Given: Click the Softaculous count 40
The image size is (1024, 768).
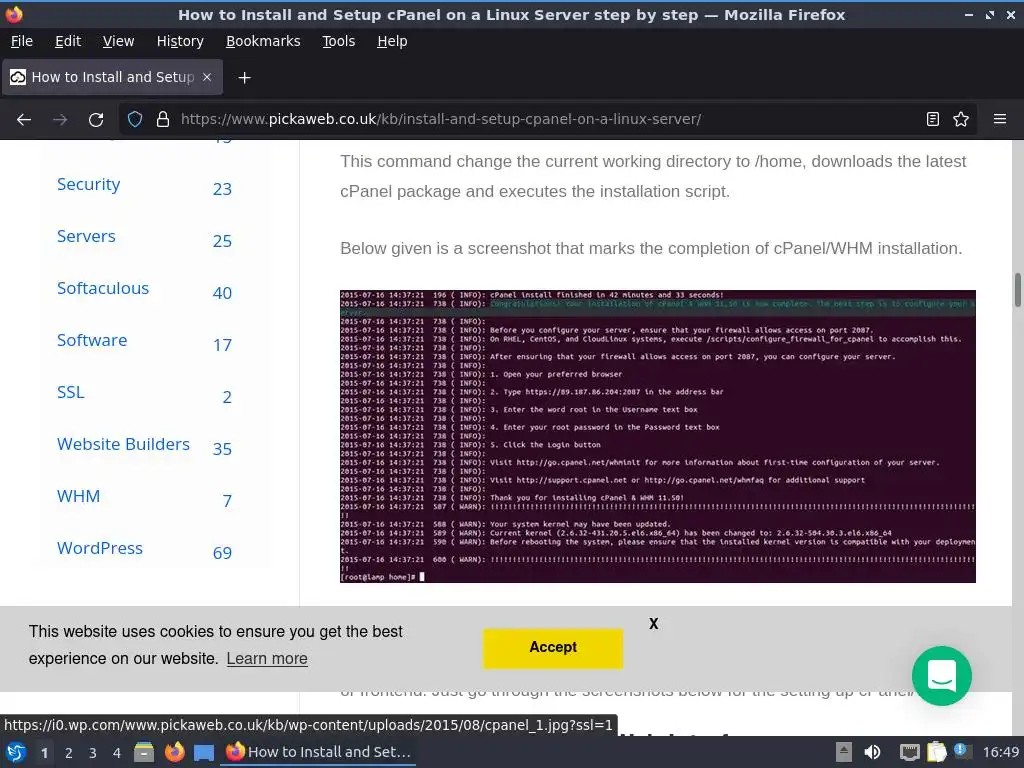Looking at the screenshot, I should point(222,293).
